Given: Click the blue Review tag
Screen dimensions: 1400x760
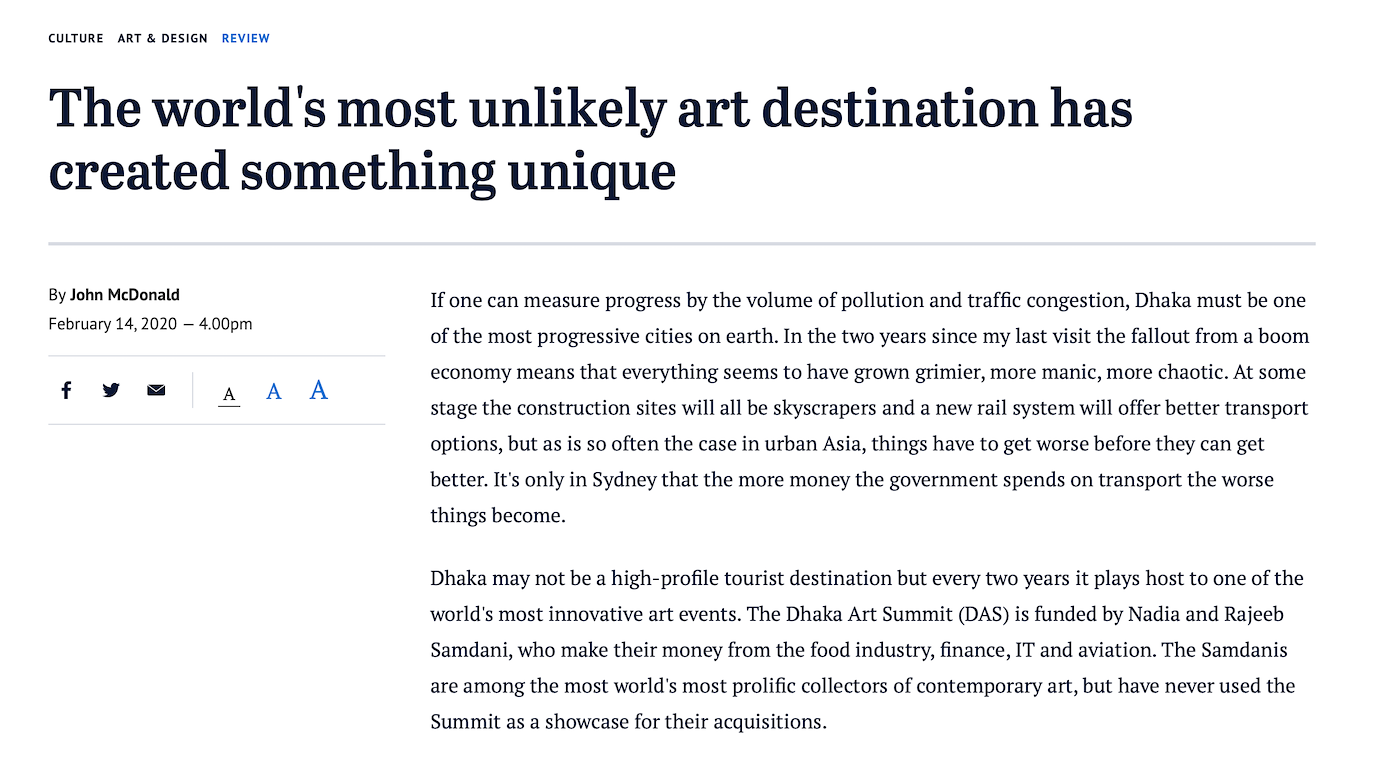Looking at the screenshot, I should [x=246, y=38].
